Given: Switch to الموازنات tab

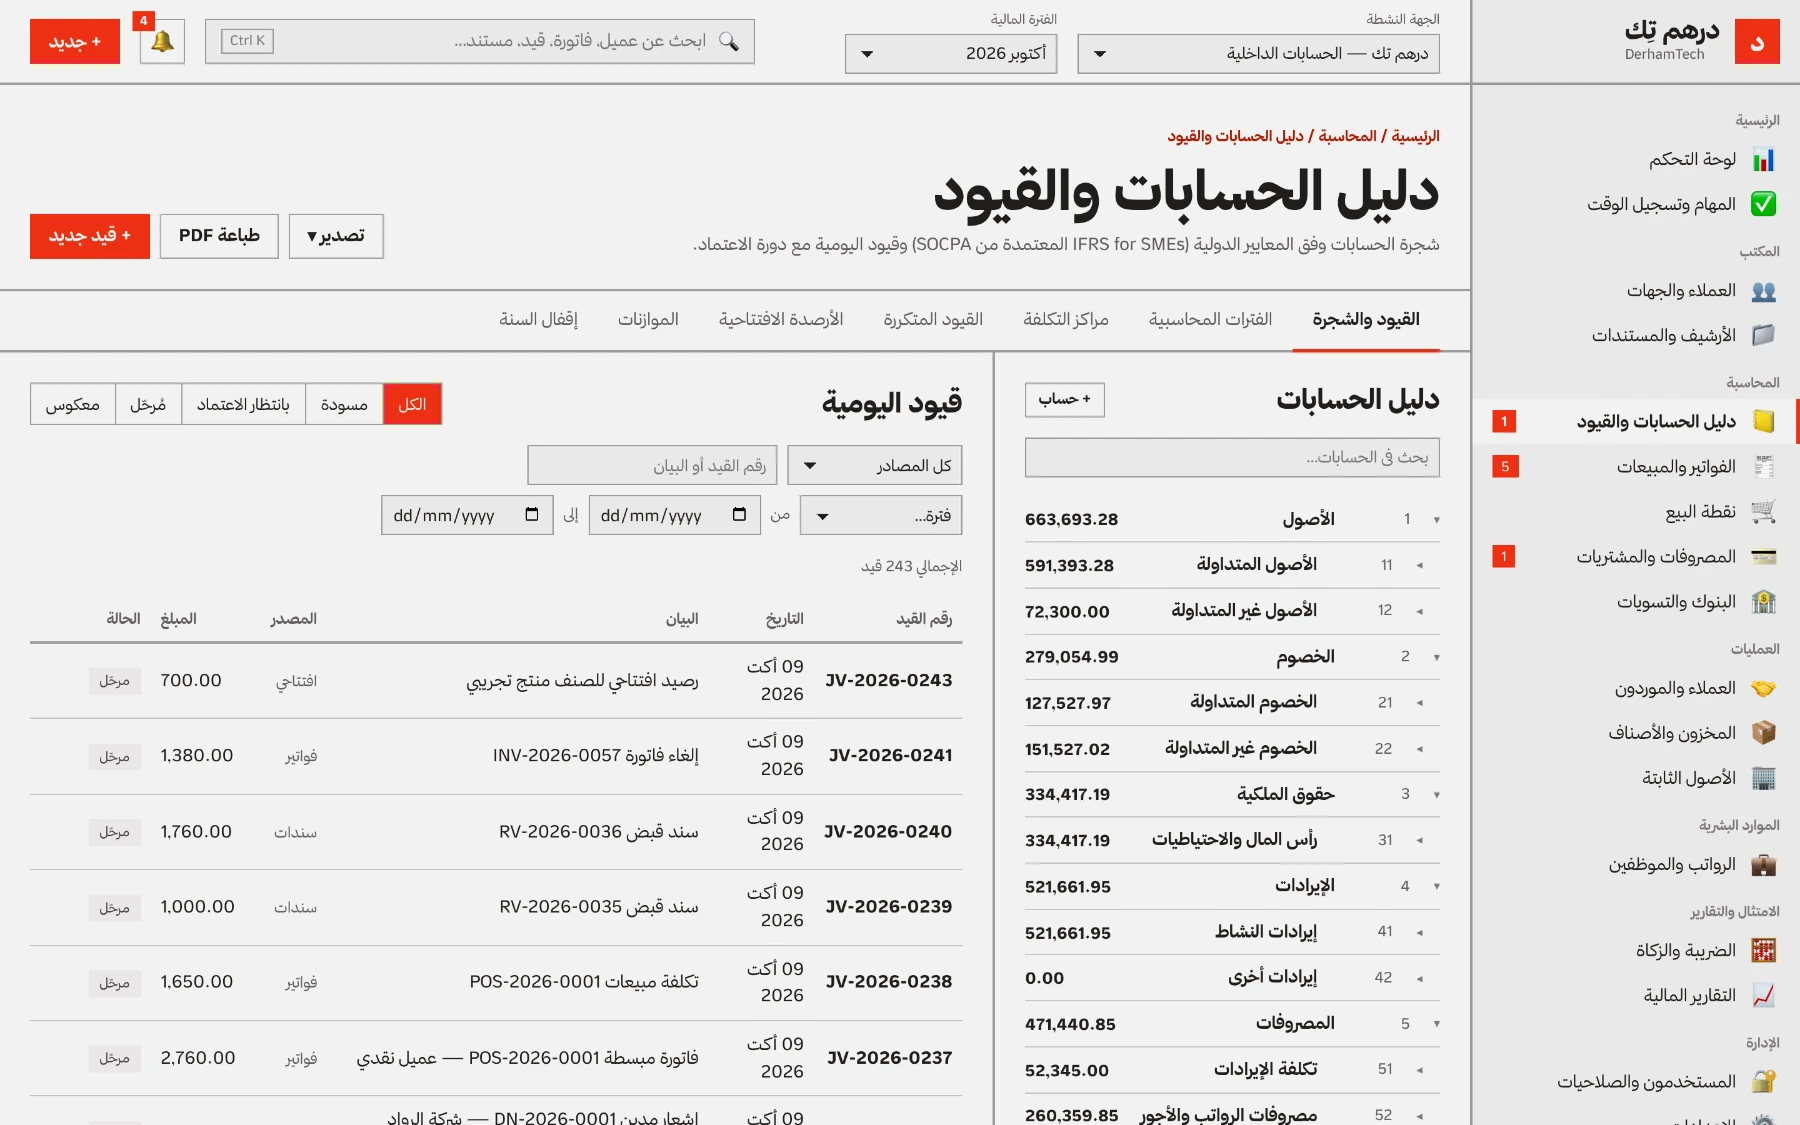Looking at the screenshot, I should 648,320.
